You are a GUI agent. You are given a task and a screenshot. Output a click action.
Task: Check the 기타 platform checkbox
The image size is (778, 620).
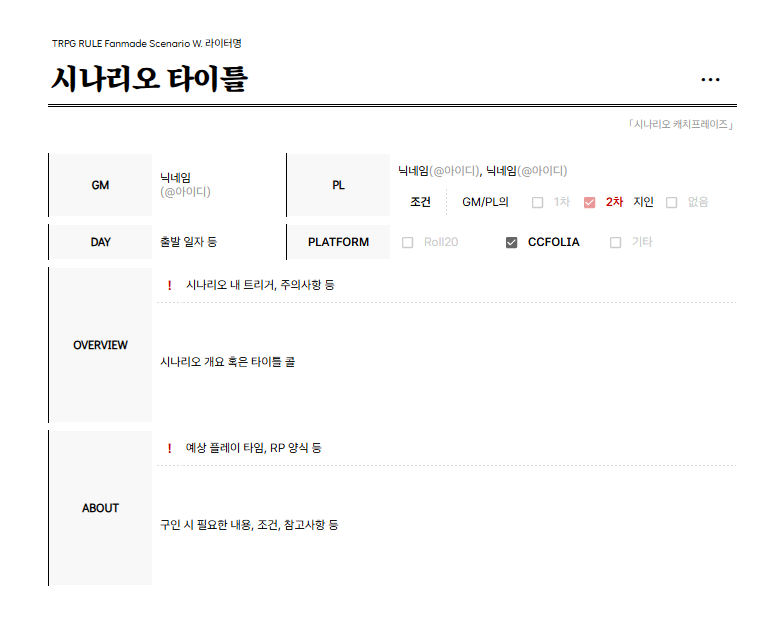tap(615, 243)
